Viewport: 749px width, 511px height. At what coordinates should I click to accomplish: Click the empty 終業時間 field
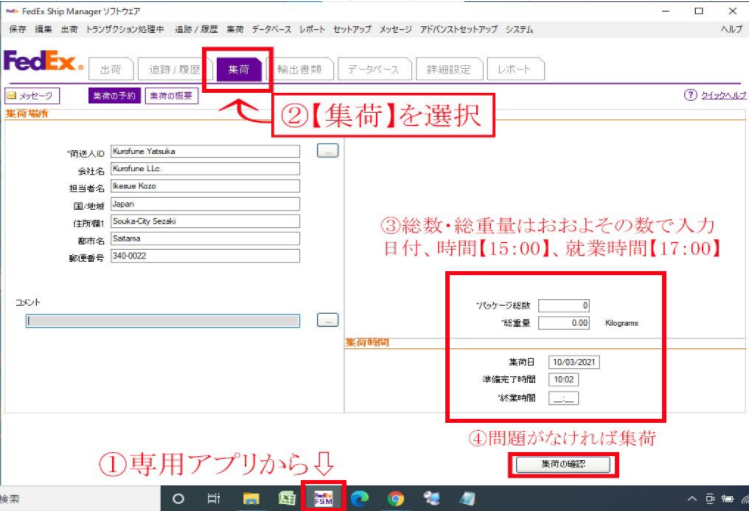click(564, 398)
